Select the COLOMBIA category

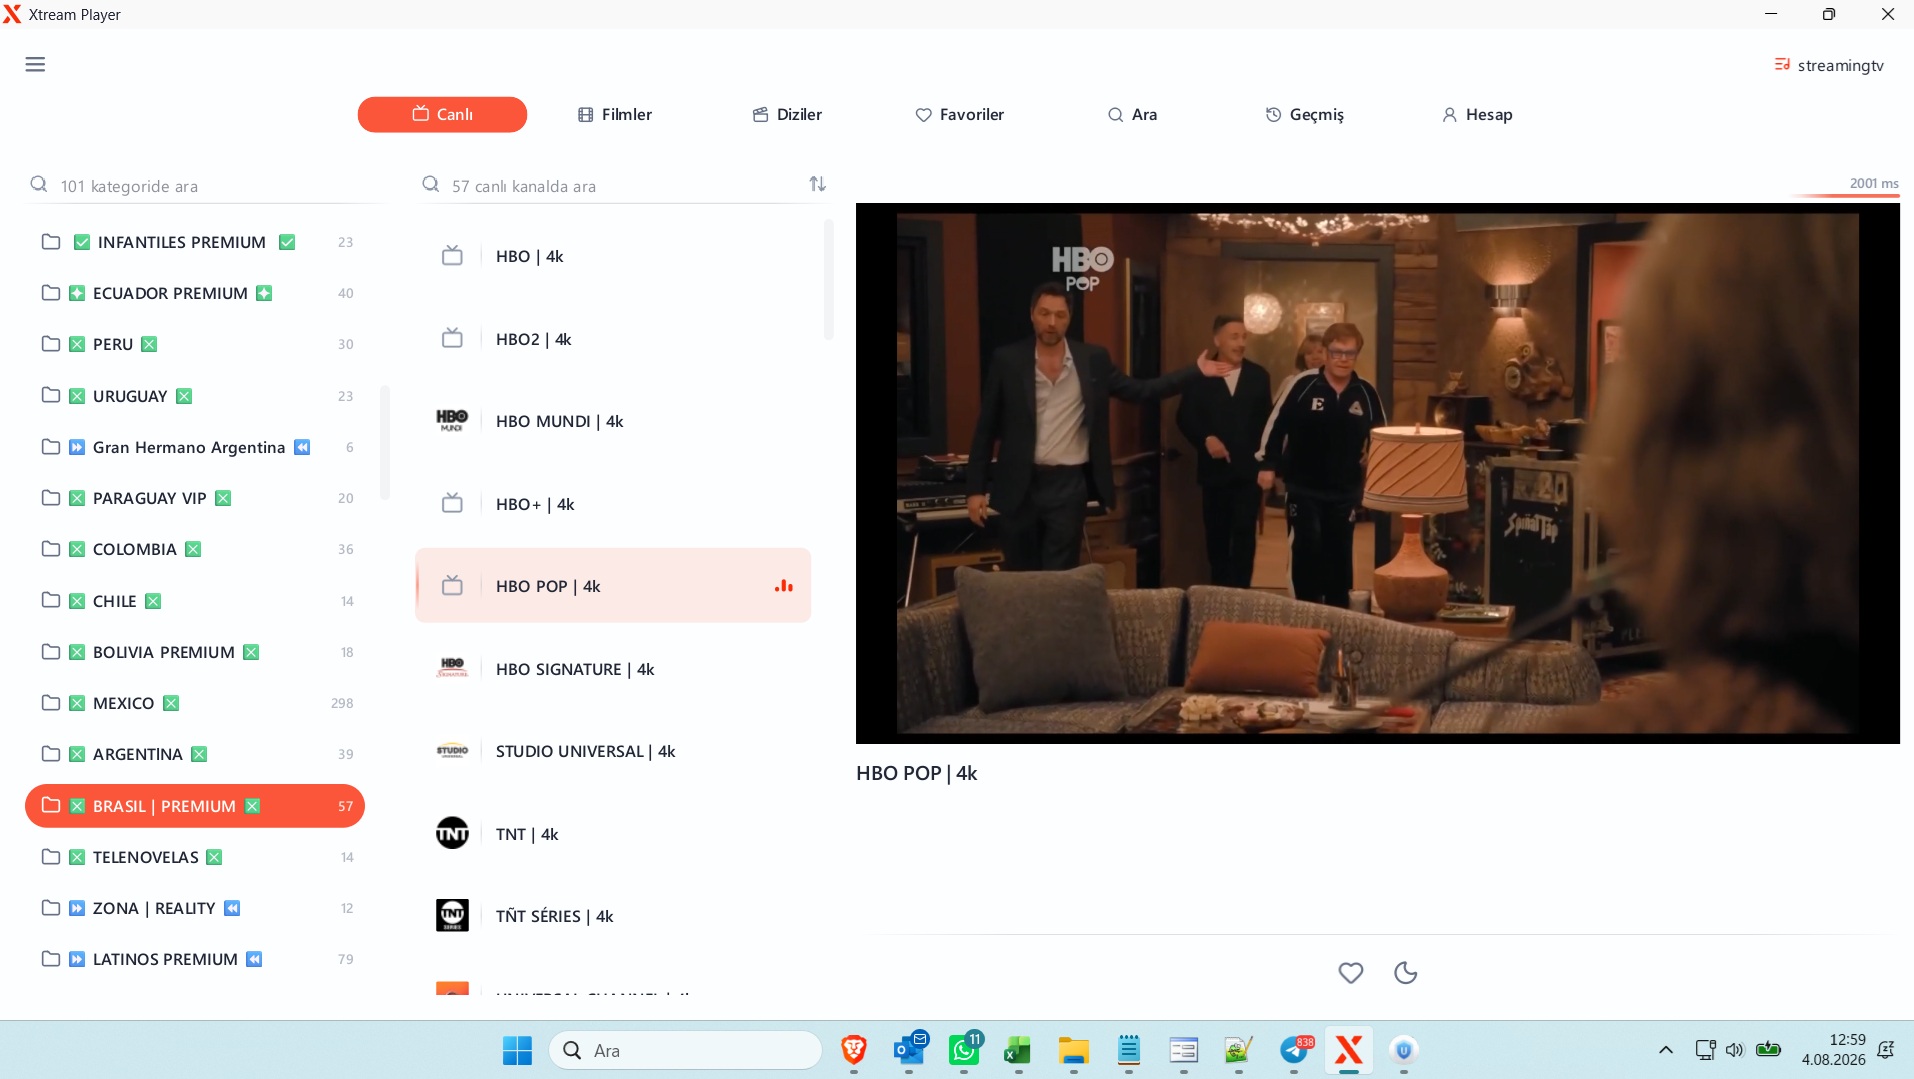click(195, 549)
